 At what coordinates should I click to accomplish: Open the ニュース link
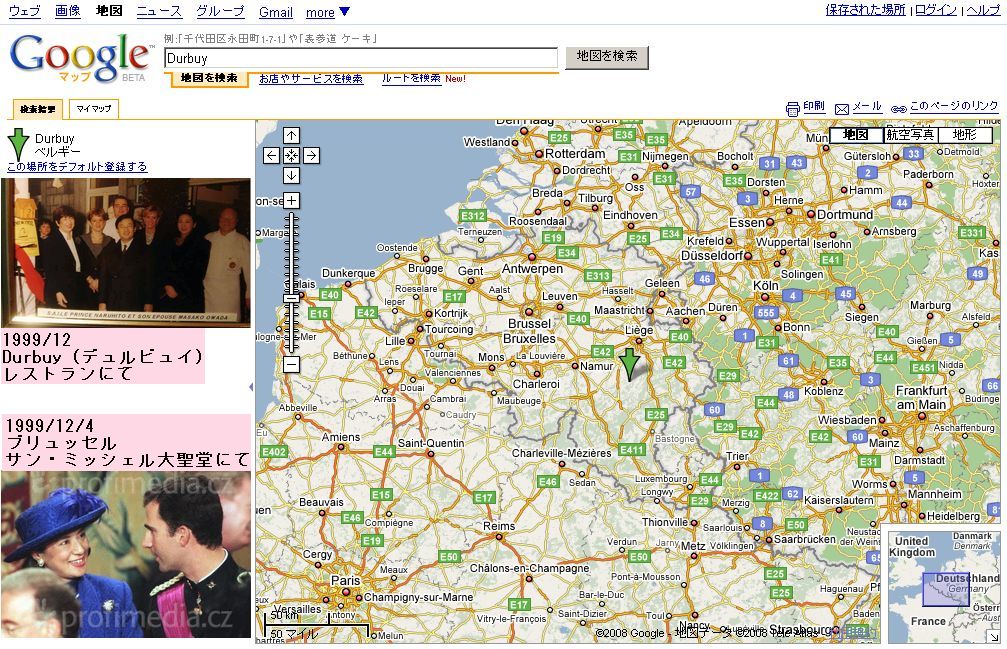coord(159,11)
